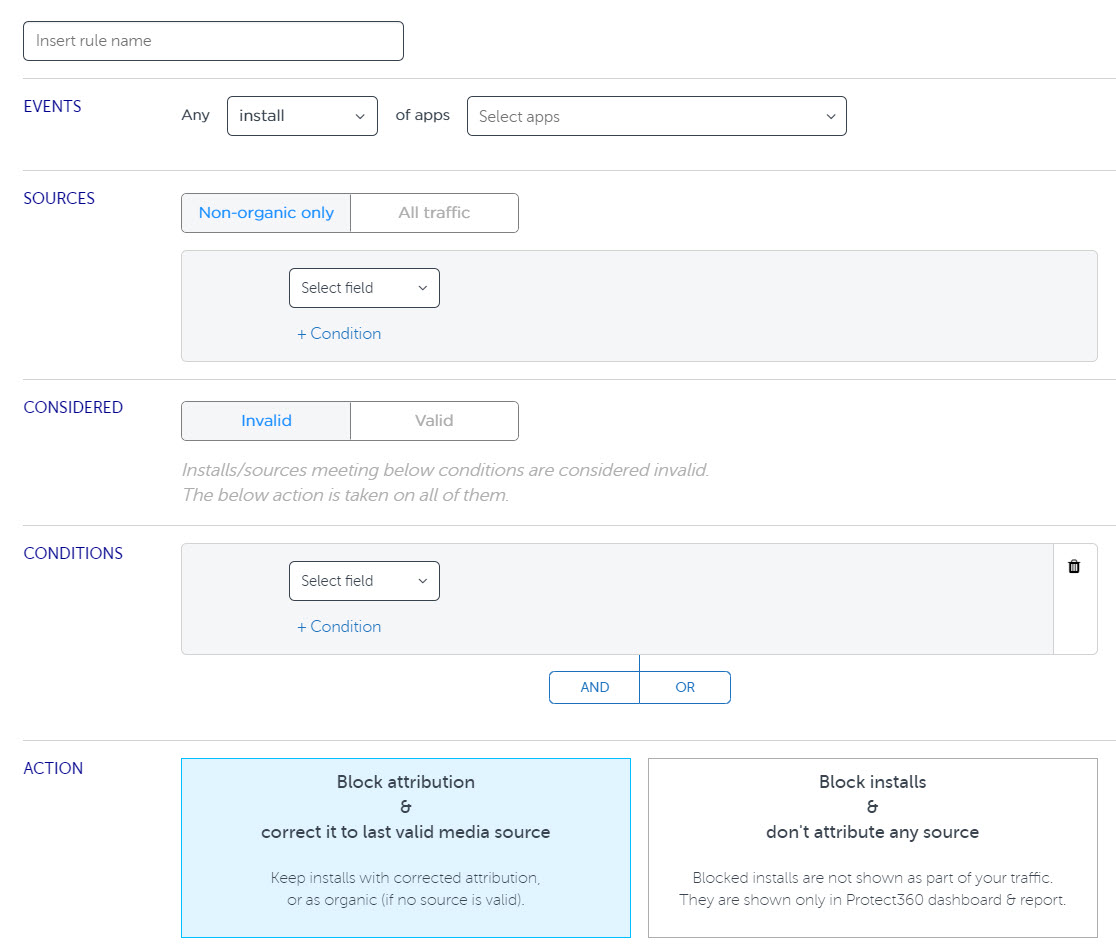
Task: Click + Condition link under Sources
Action: [339, 334]
